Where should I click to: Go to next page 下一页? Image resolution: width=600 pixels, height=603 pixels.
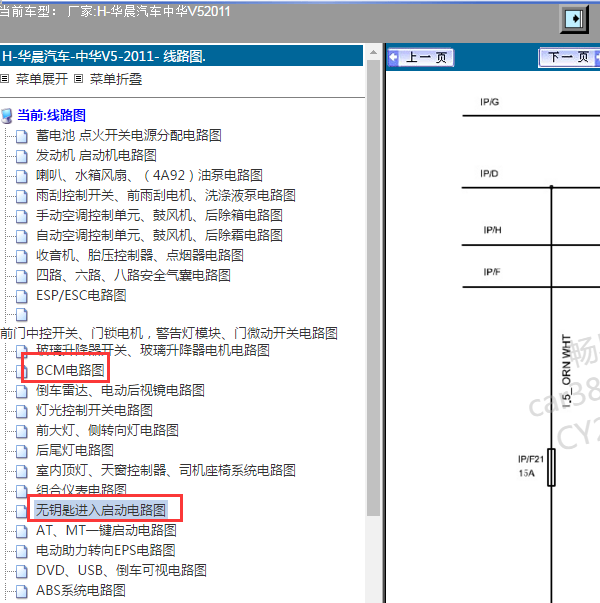570,58
